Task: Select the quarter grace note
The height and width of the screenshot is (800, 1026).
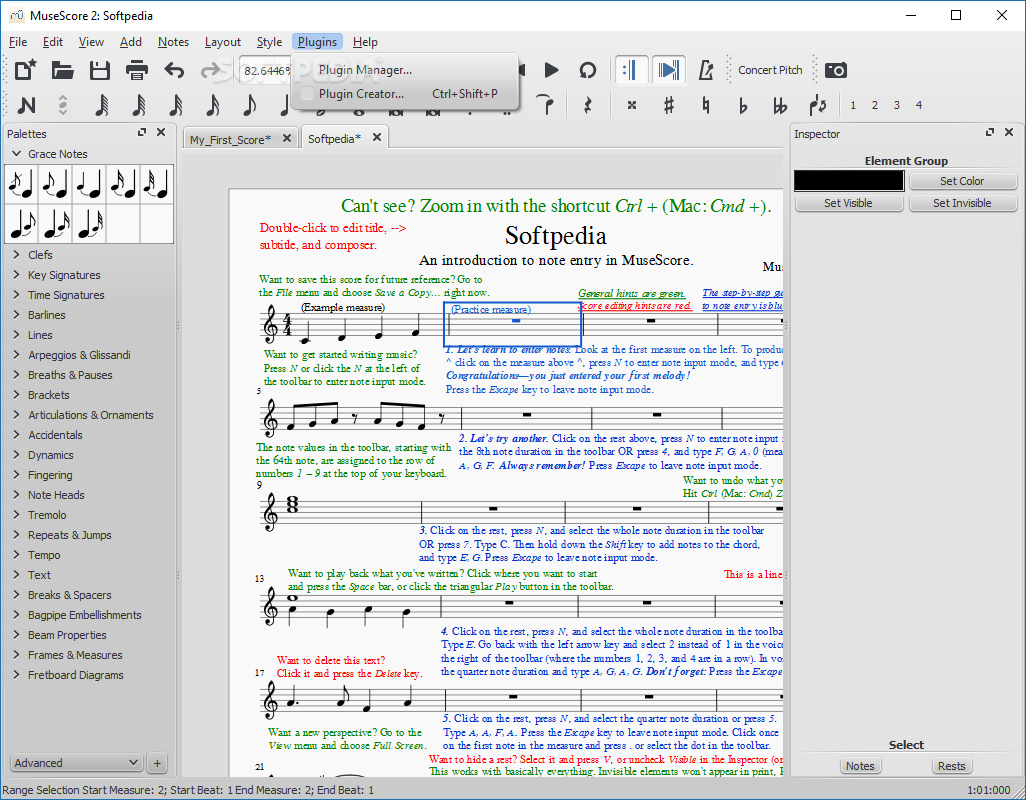Action: (90, 184)
